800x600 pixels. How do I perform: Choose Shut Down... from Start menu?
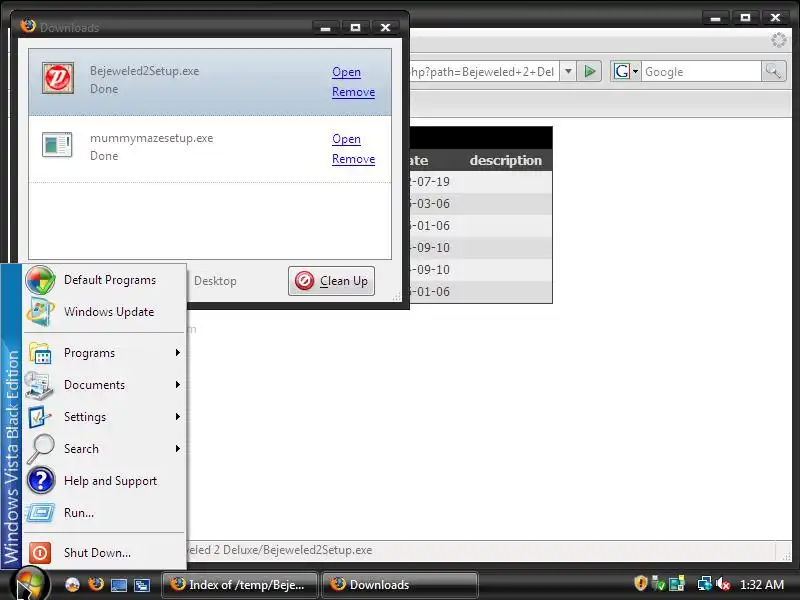pyautogui.click(x=104, y=553)
